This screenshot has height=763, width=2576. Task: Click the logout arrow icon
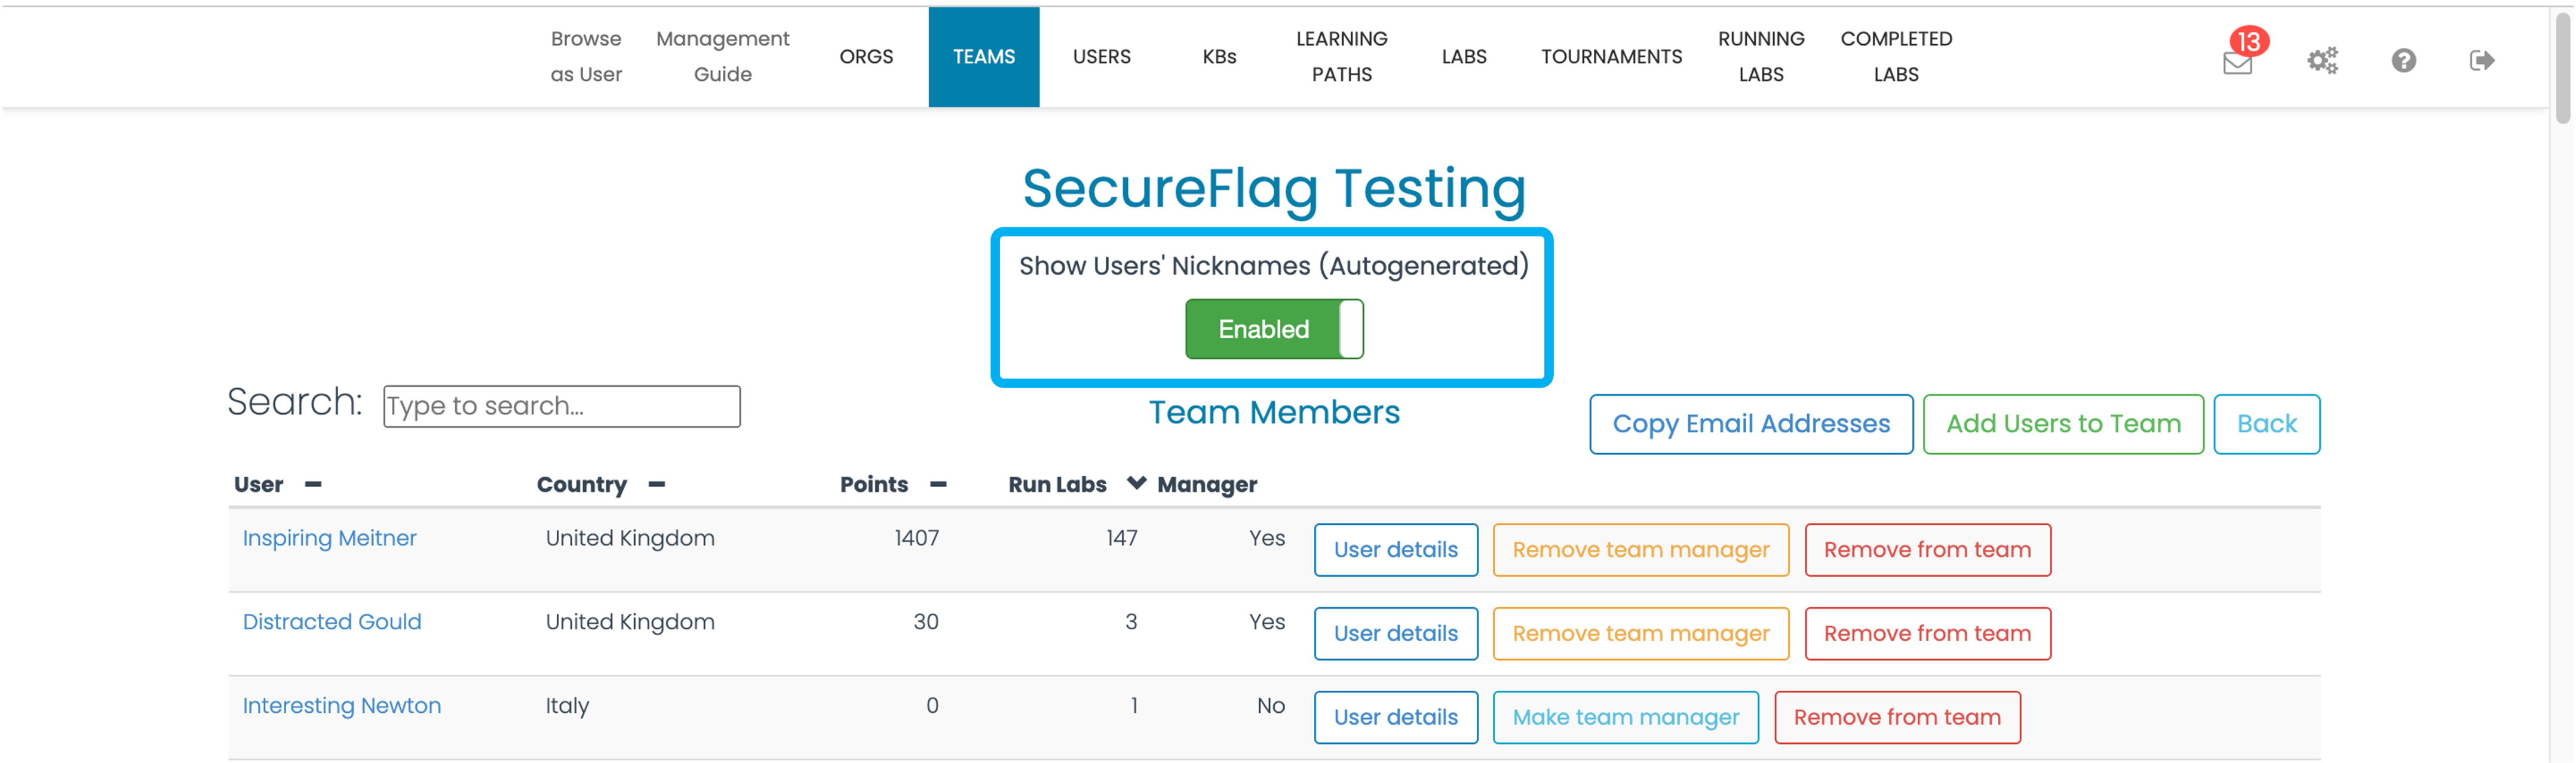point(2482,61)
